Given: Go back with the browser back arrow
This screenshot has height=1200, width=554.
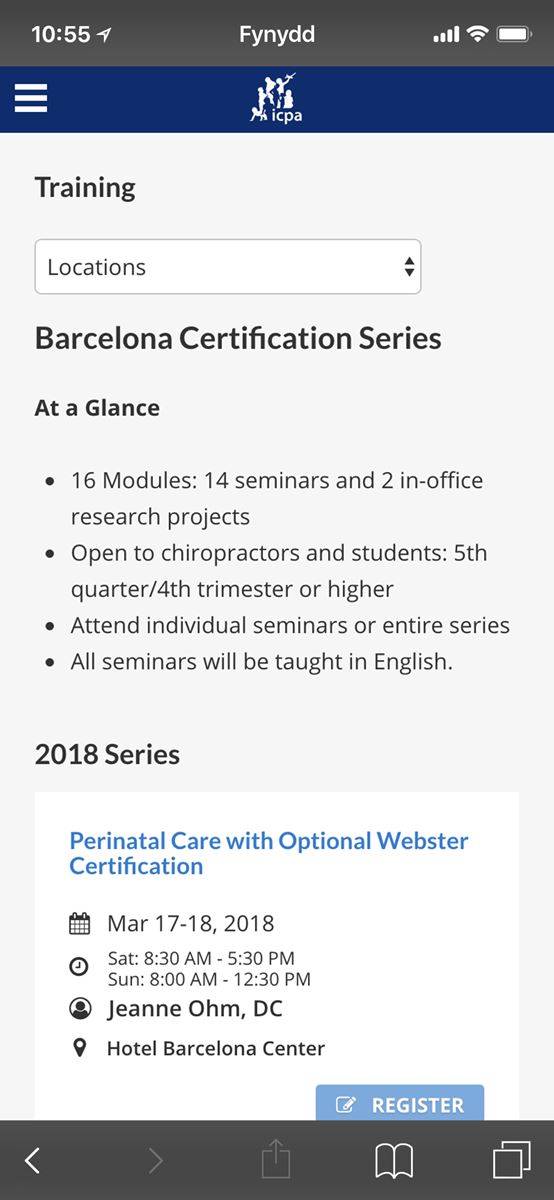Looking at the screenshot, I should [x=33, y=1160].
